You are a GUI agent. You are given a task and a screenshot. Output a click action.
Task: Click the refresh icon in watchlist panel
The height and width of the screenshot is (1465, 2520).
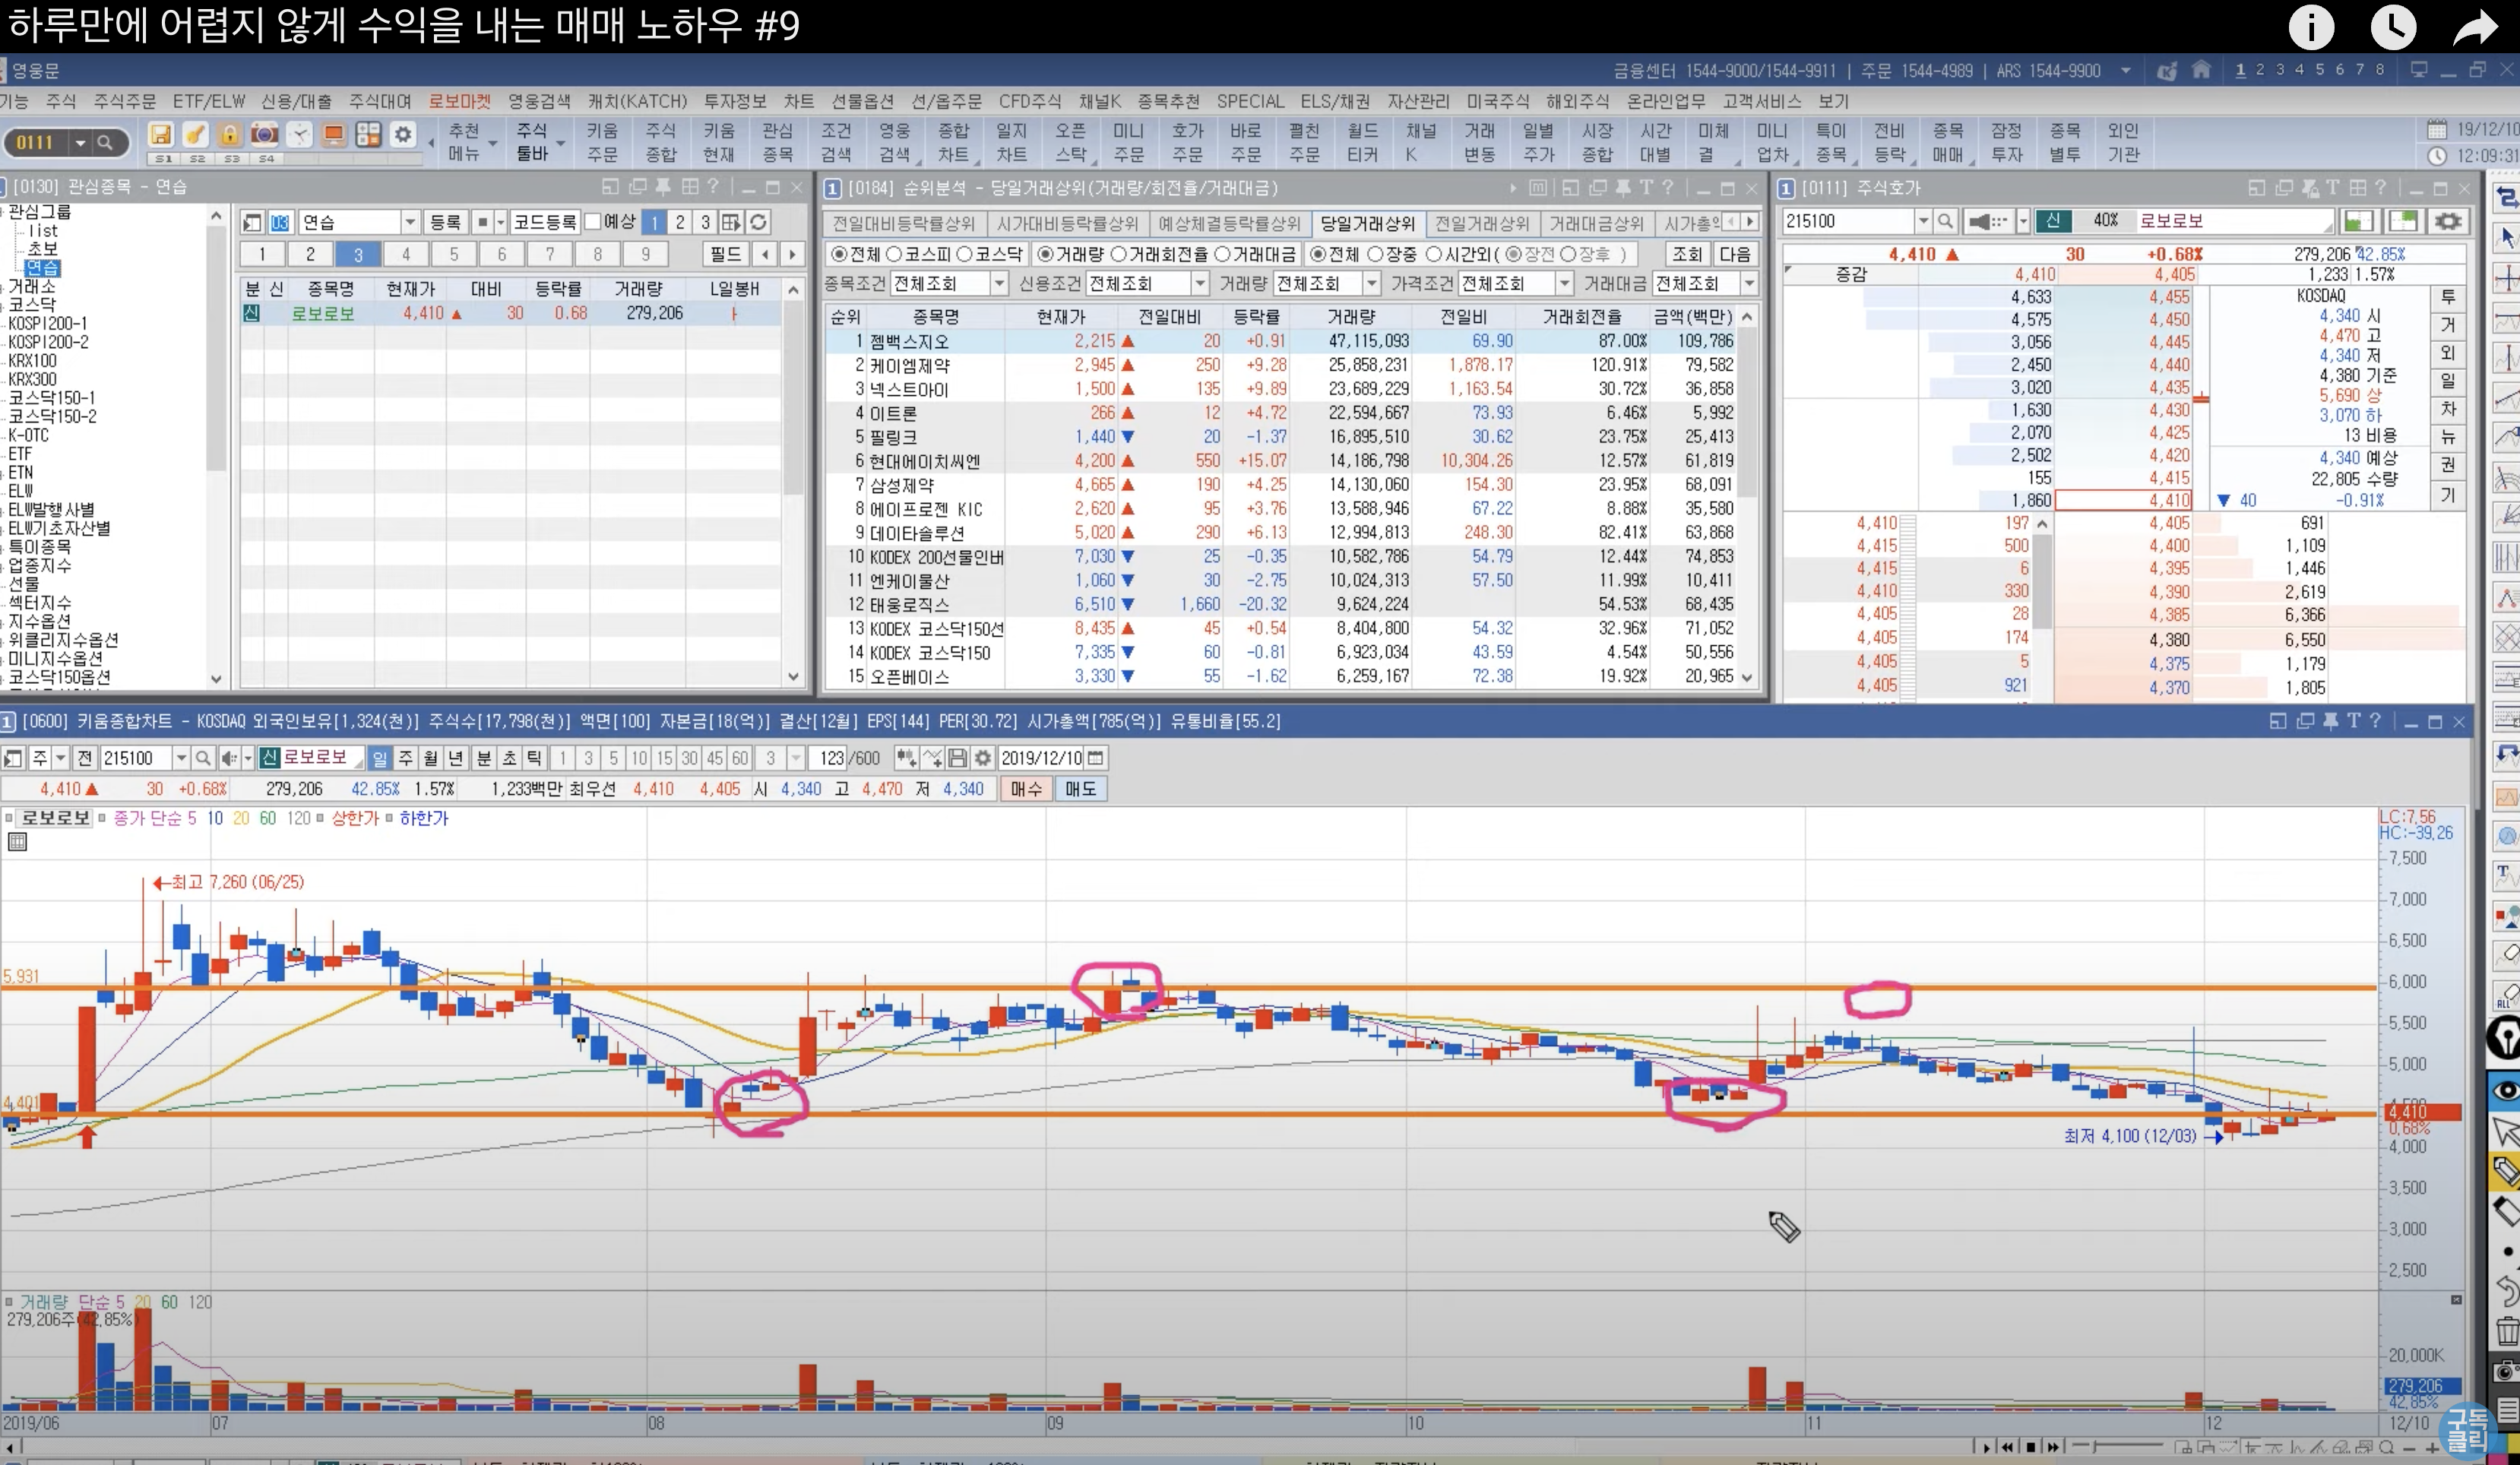(x=759, y=222)
